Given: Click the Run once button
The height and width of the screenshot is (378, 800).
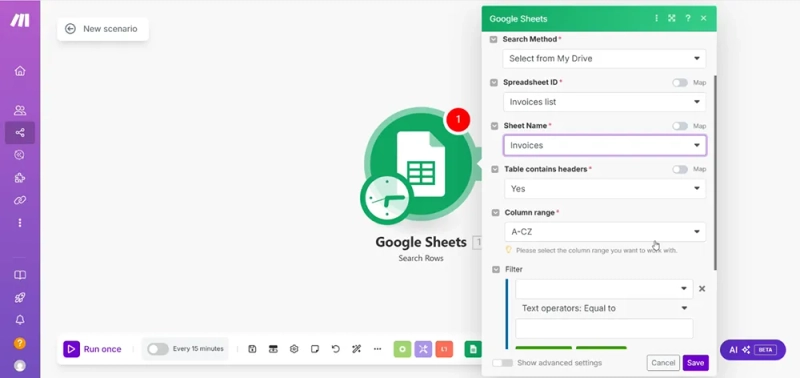Looking at the screenshot, I should (x=93, y=349).
